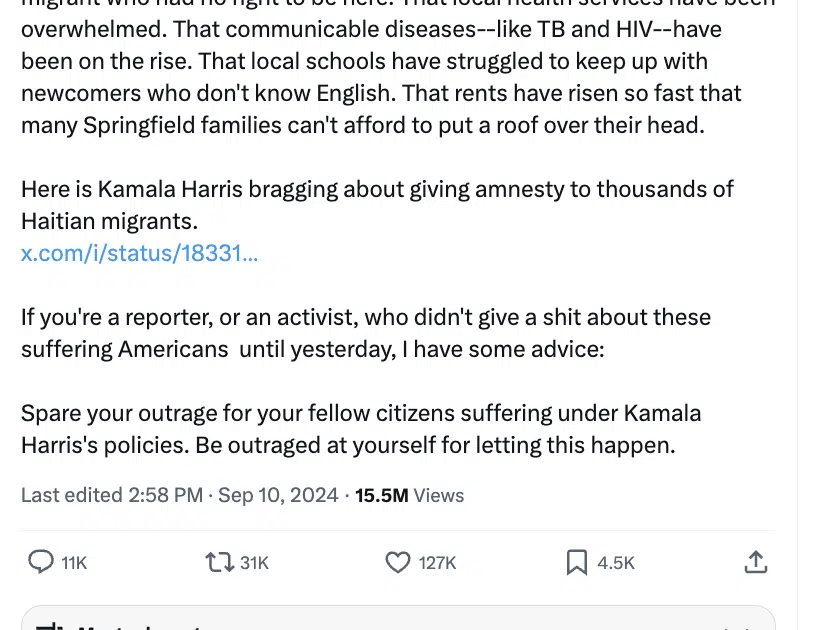Click the 31K reposts count
826x630 pixels.
click(x=254, y=563)
